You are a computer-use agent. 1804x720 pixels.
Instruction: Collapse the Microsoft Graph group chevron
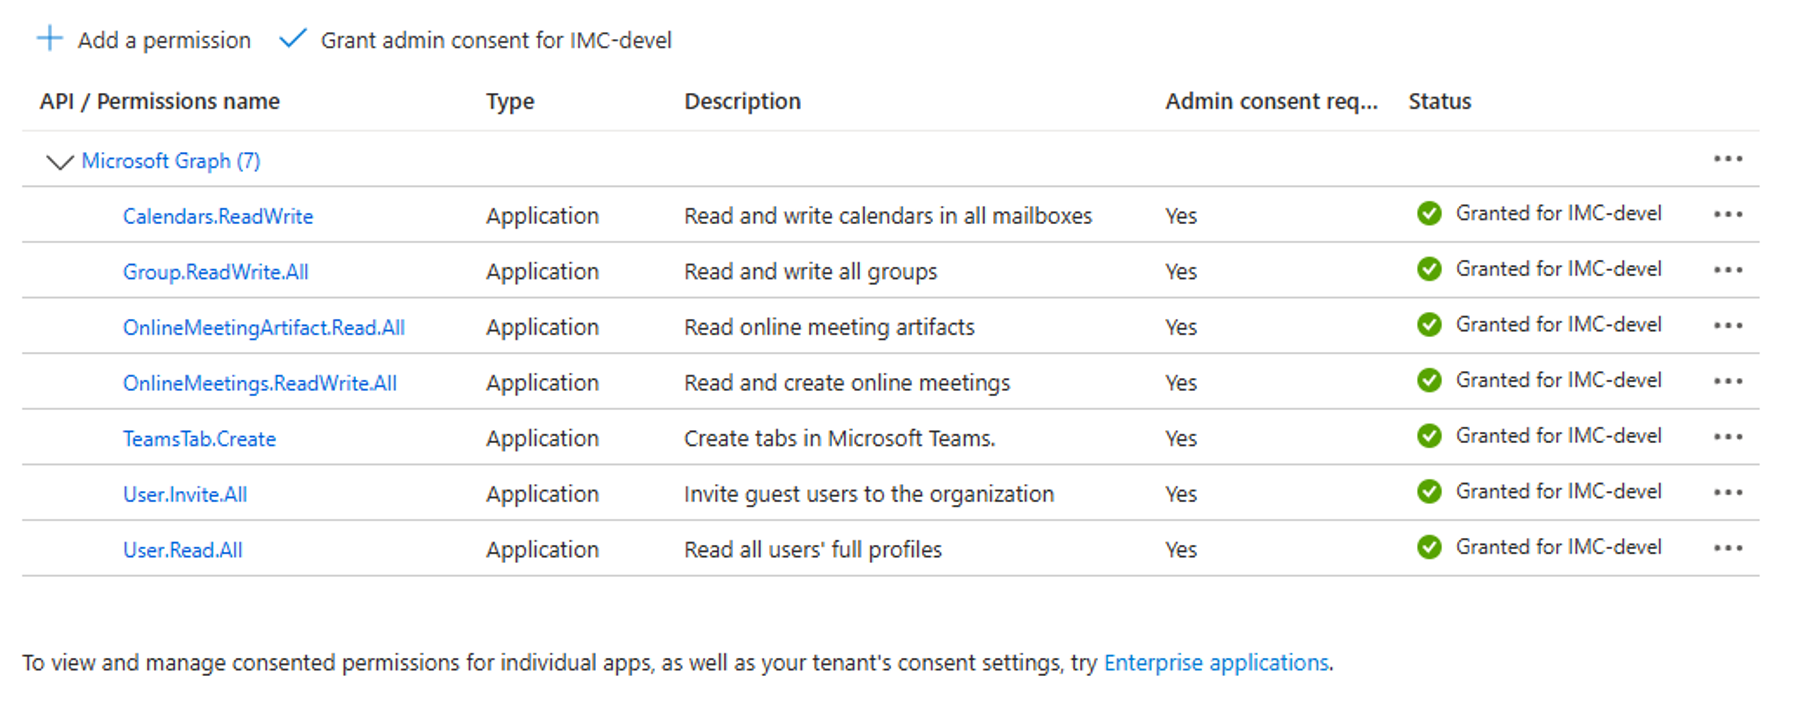point(60,161)
